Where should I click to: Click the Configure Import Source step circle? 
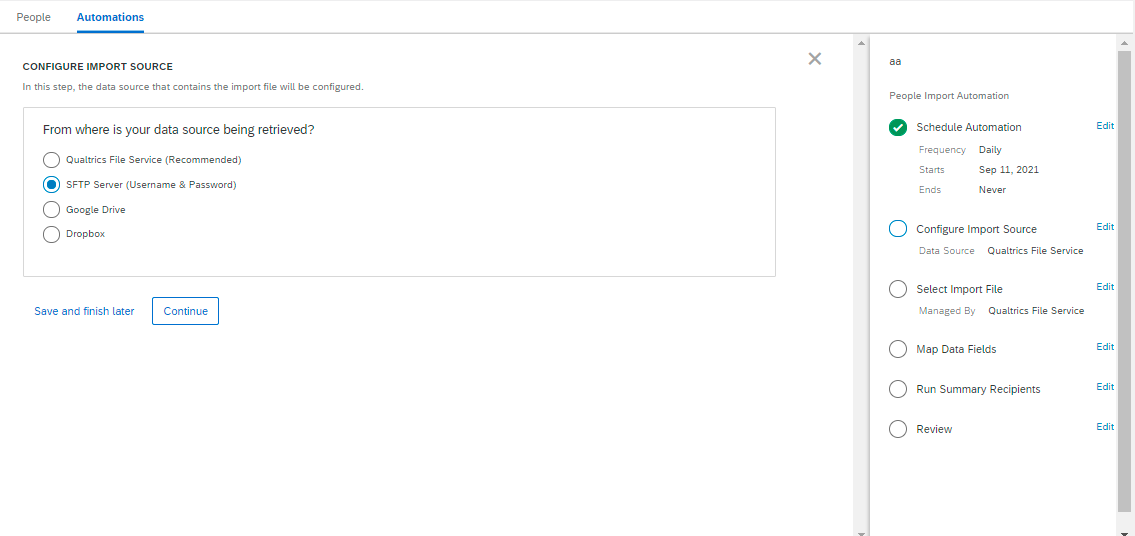[898, 229]
